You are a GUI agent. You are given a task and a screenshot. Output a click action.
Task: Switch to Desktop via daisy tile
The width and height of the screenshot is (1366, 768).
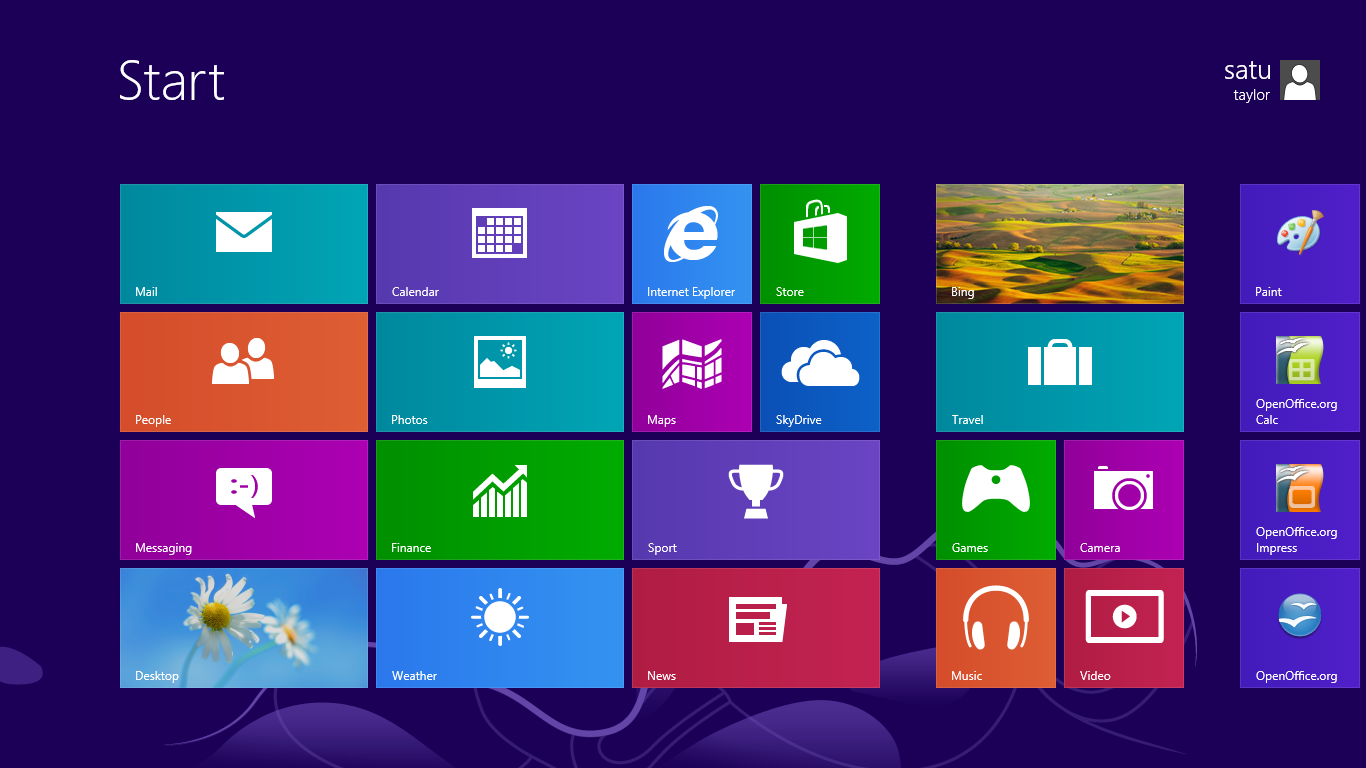point(244,628)
